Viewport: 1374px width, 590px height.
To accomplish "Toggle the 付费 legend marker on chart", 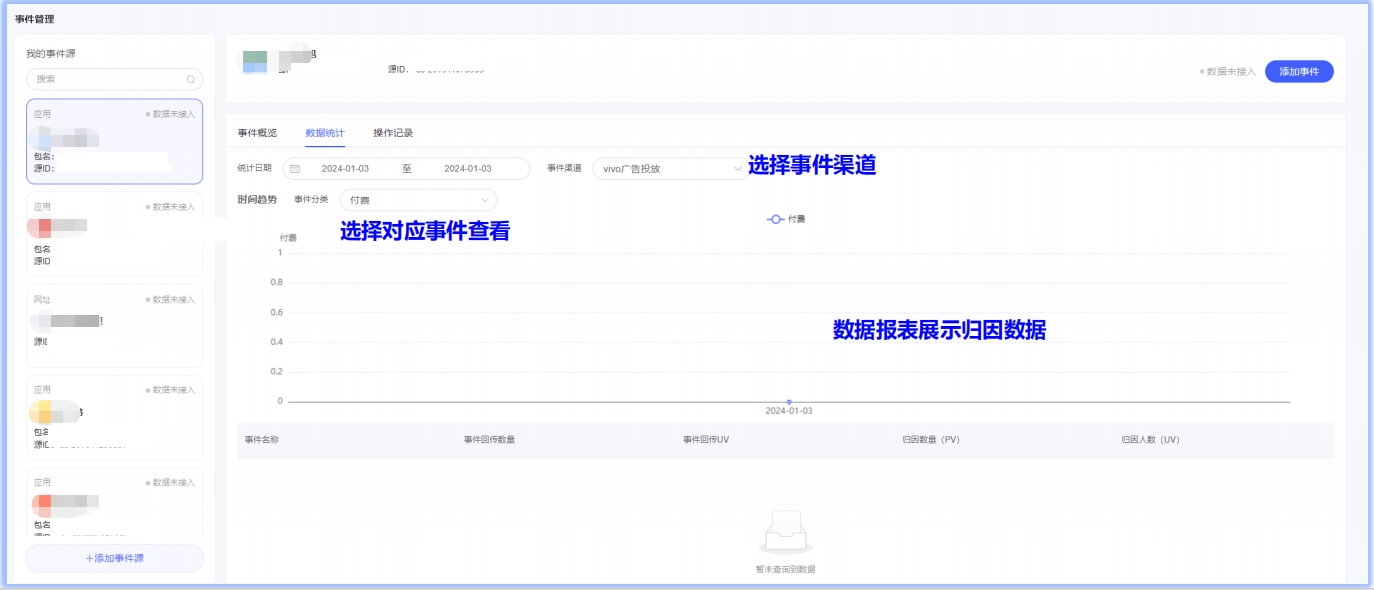I will [x=775, y=219].
